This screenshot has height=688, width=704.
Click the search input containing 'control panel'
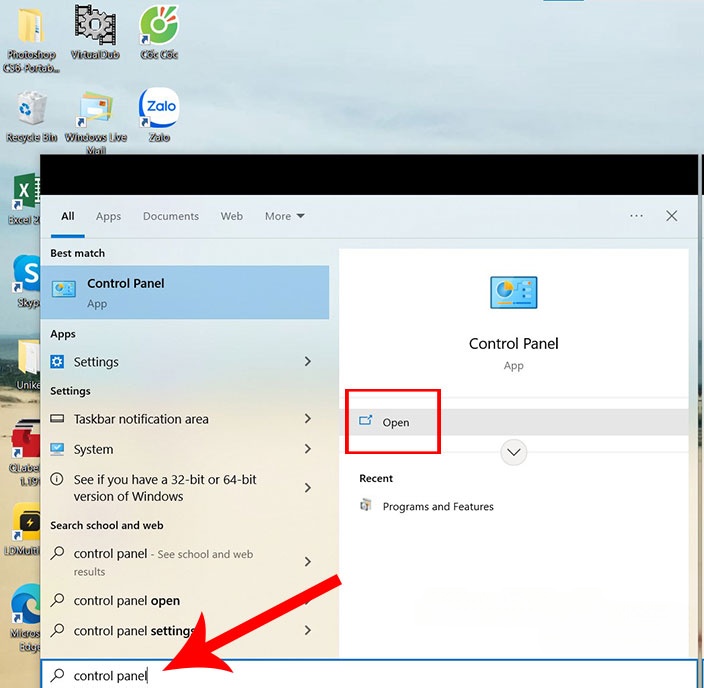coord(369,675)
